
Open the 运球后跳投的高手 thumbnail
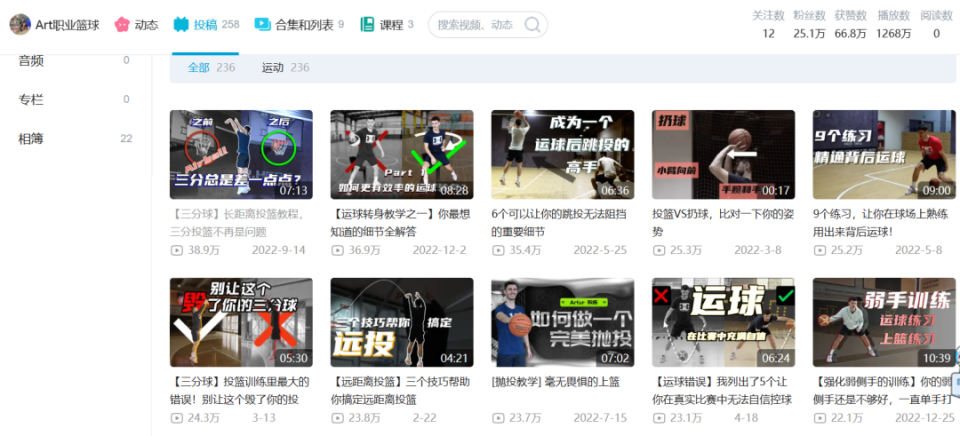pos(563,155)
